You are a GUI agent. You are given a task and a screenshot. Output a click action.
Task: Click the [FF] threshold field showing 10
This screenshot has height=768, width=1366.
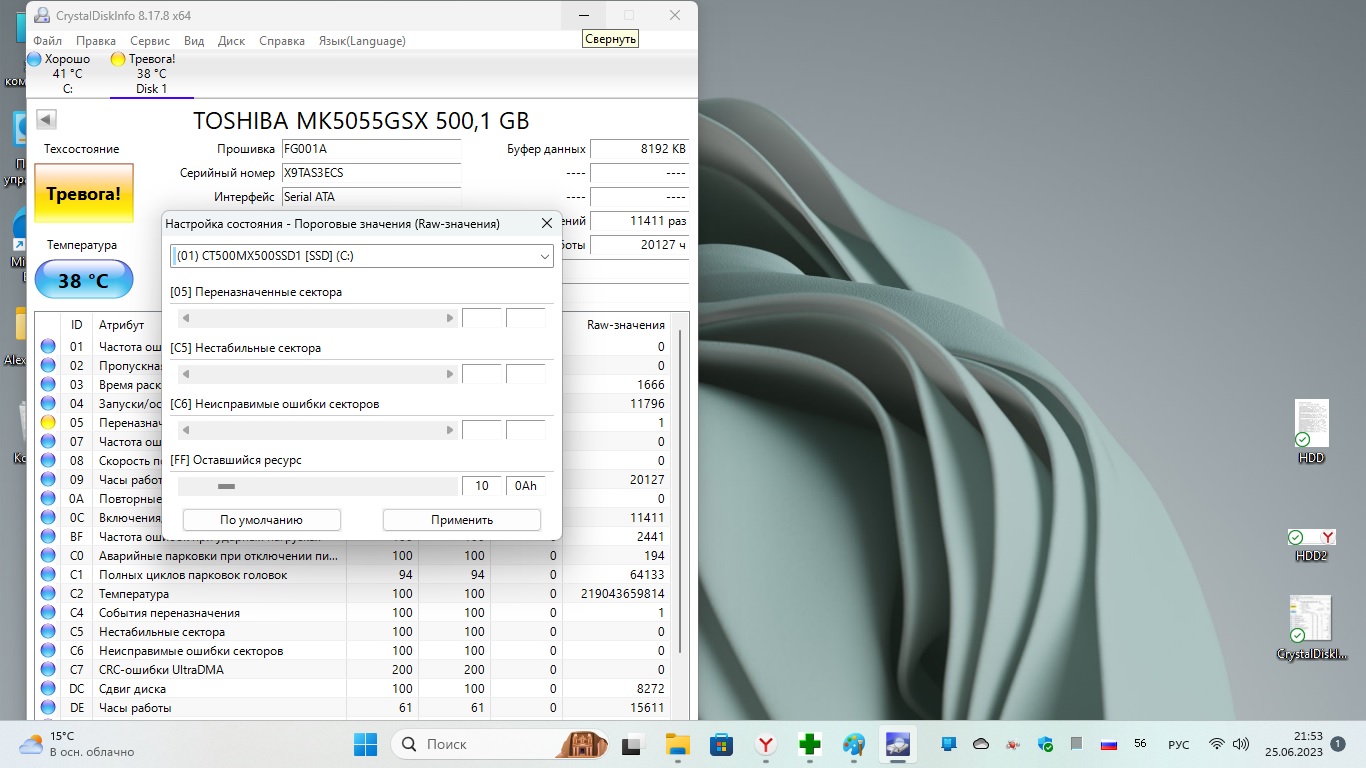pos(482,486)
